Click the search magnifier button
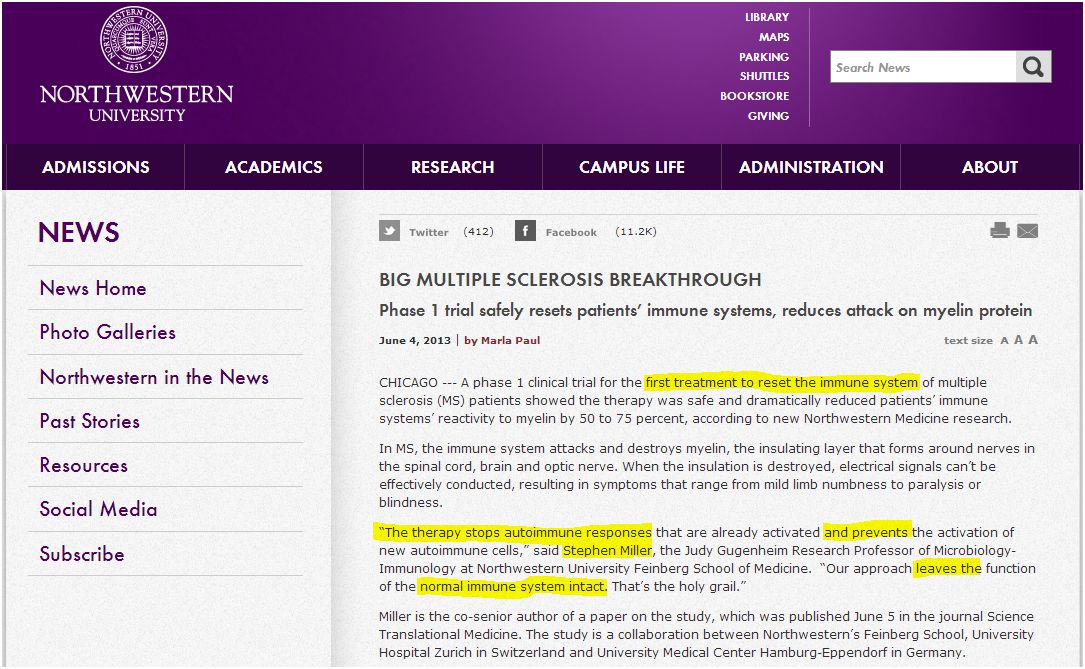Screen dimensions: 1085x669 pyautogui.click(x=1033, y=66)
